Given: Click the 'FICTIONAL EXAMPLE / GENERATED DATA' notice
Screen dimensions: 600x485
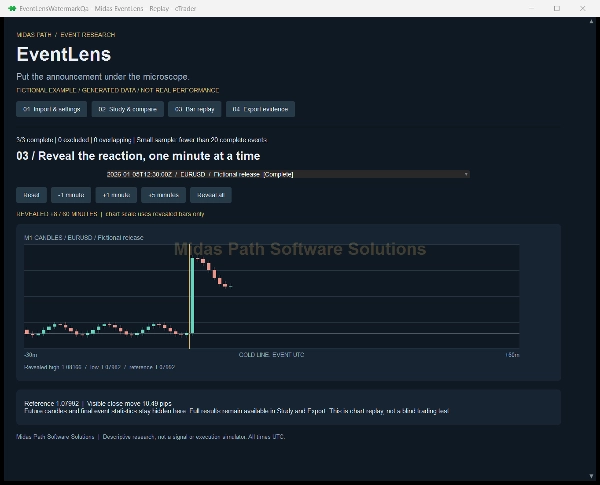Looking at the screenshot, I should tap(117, 90).
